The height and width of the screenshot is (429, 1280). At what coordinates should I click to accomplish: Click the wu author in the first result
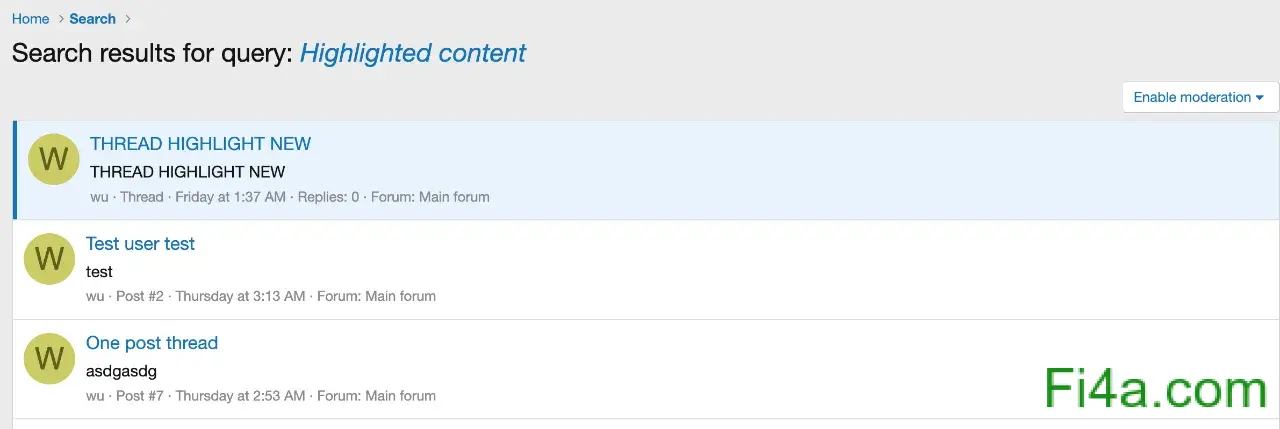point(99,197)
